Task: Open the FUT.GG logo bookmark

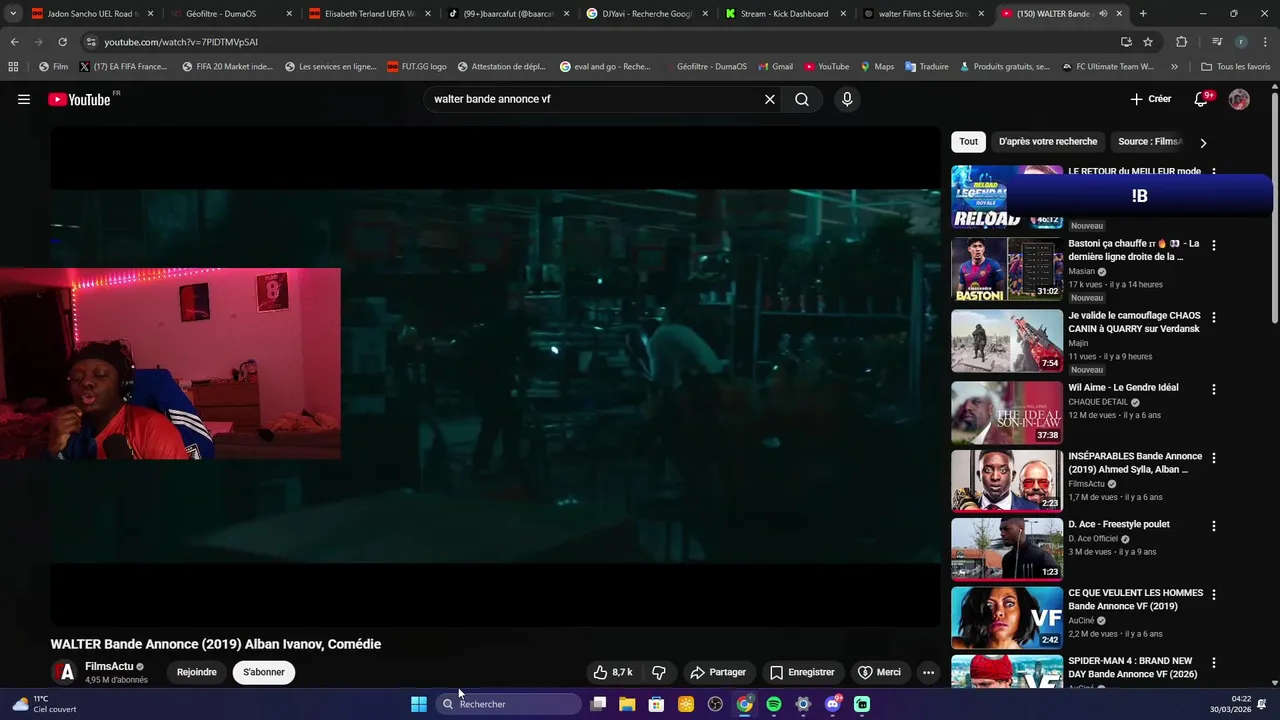Action: (416, 67)
